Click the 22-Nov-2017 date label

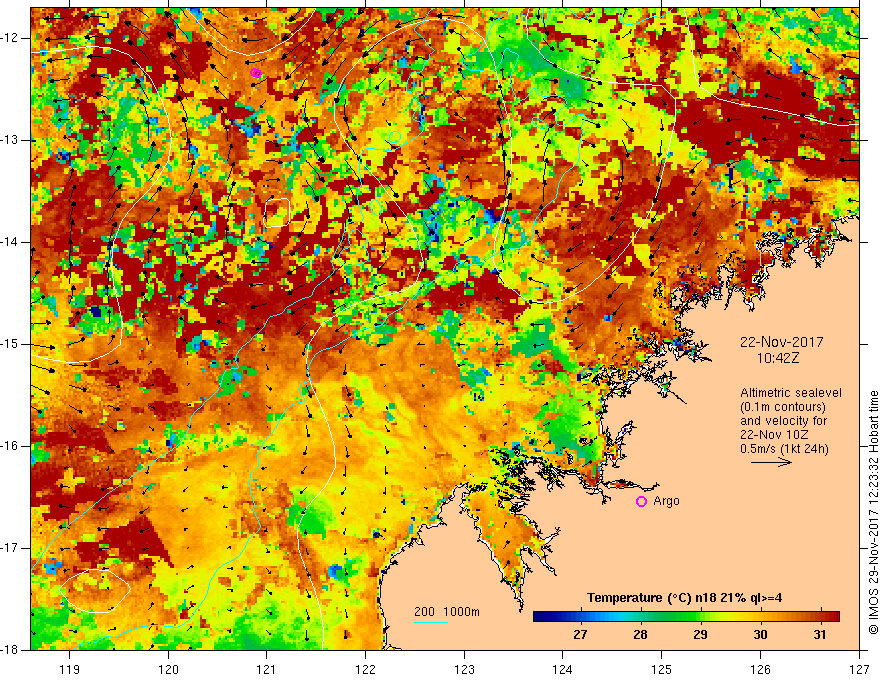tap(781, 342)
